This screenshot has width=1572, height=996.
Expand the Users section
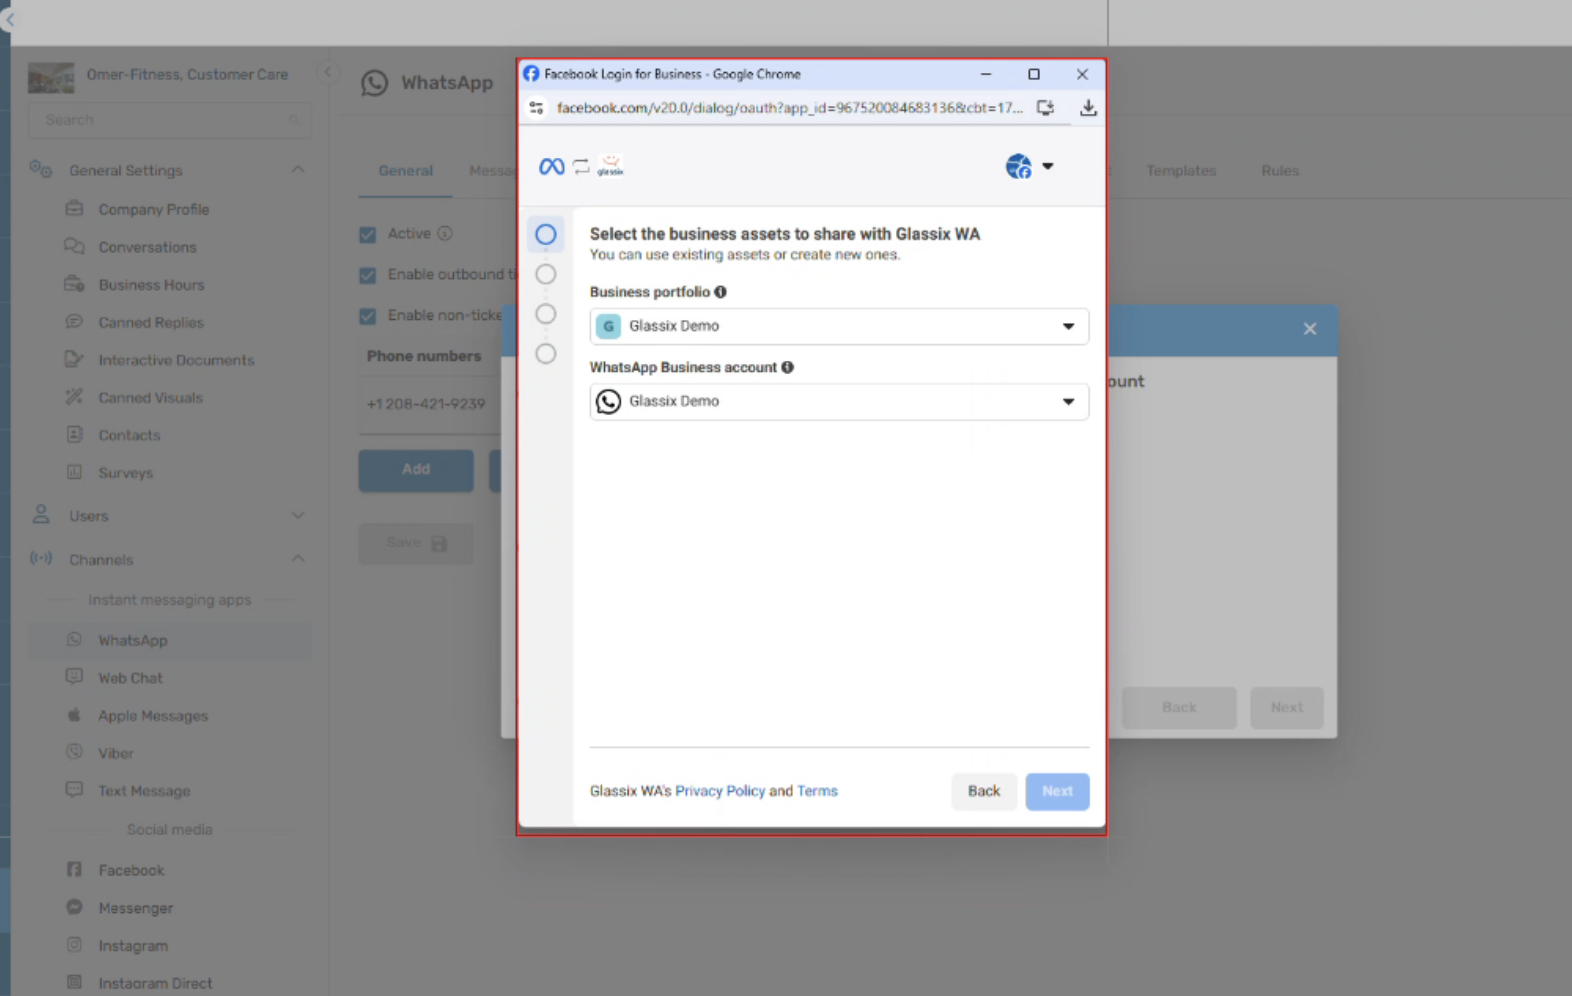[298, 516]
